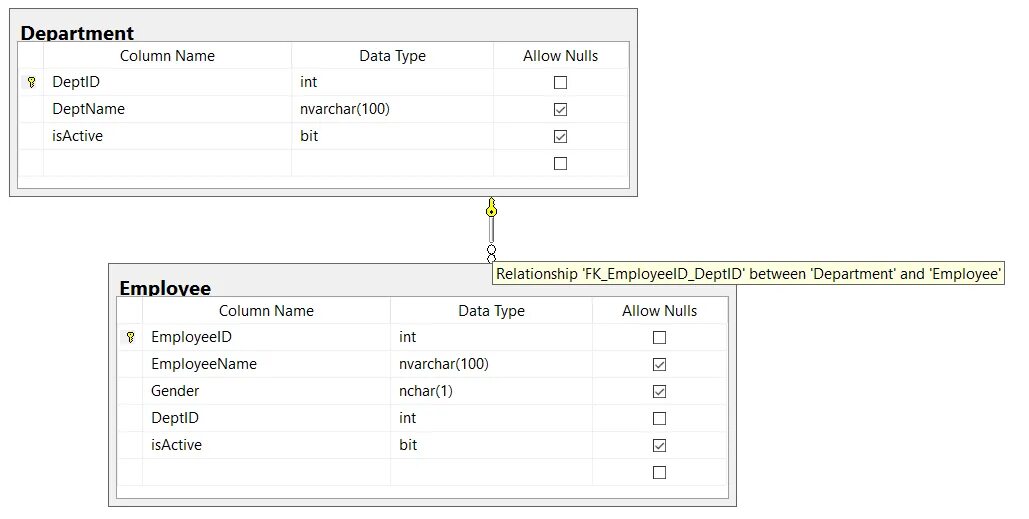Click the empty column name cell in Department
This screenshot has width=1029, height=519.
(x=167, y=163)
